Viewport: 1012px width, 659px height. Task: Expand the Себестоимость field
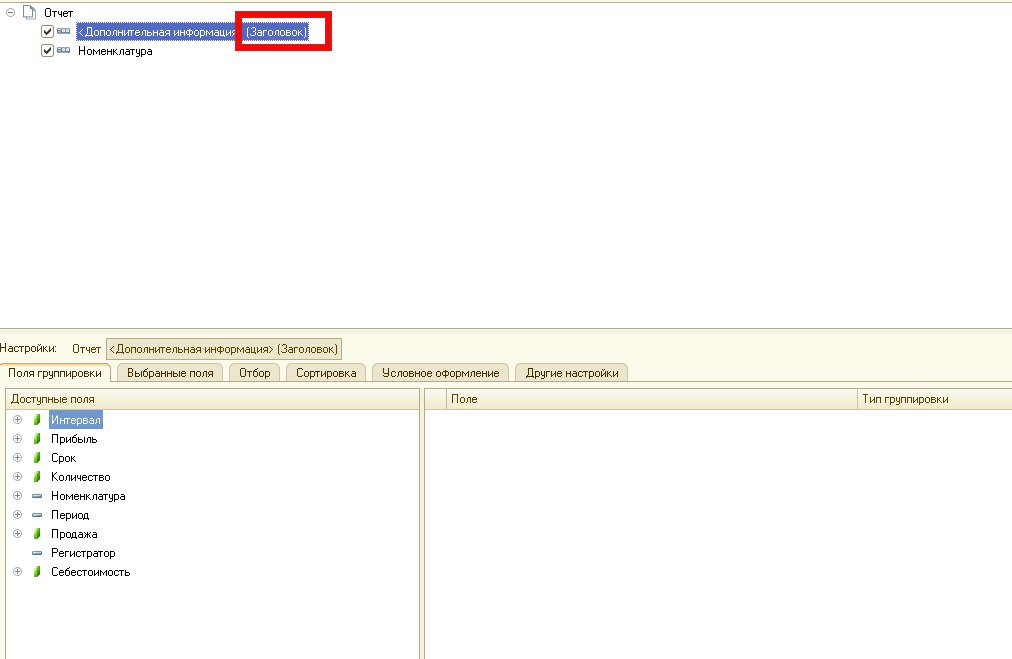(x=17, y=572)
